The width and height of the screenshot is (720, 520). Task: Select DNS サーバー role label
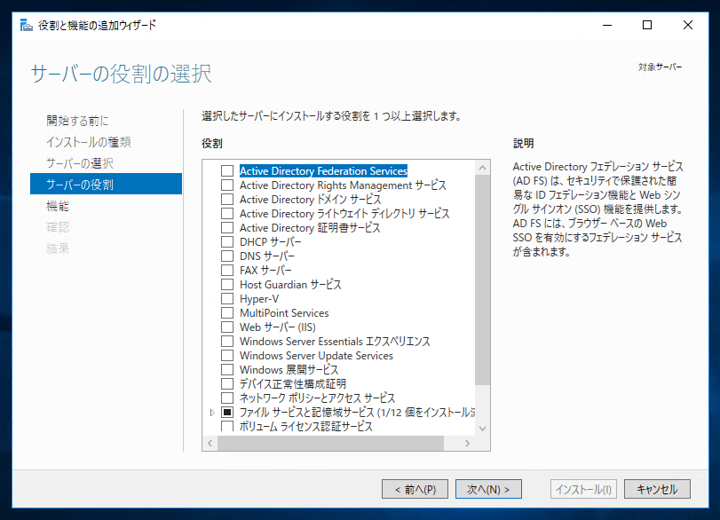click(267, 256)
